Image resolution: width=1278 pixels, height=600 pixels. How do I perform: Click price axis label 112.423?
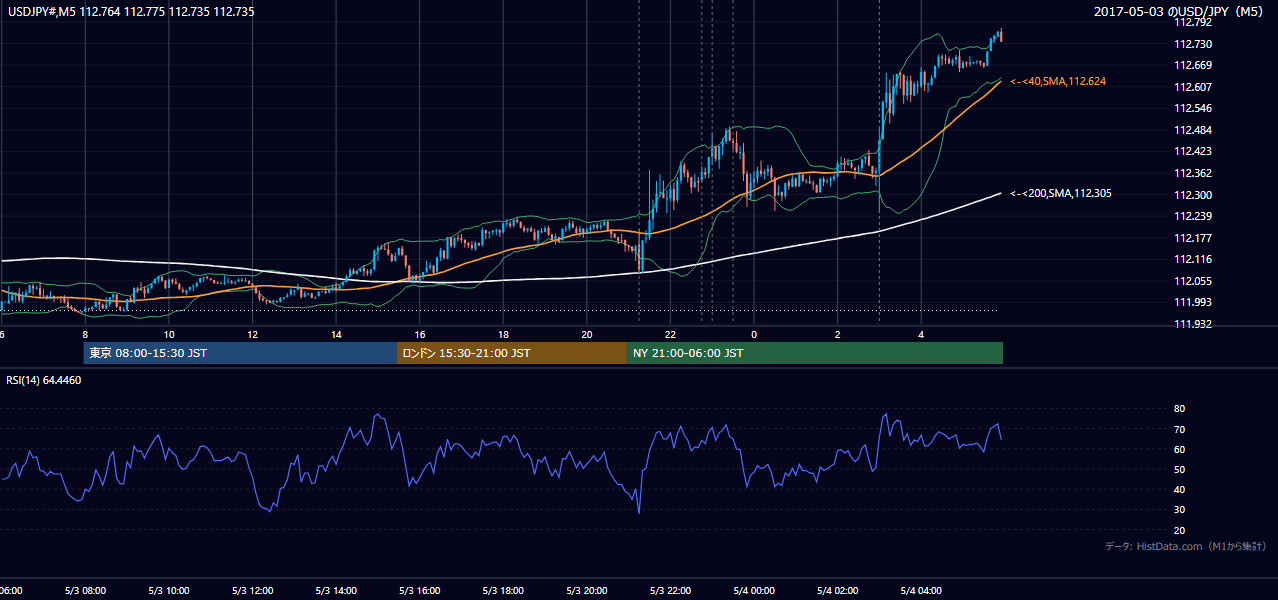(1193, 152)
